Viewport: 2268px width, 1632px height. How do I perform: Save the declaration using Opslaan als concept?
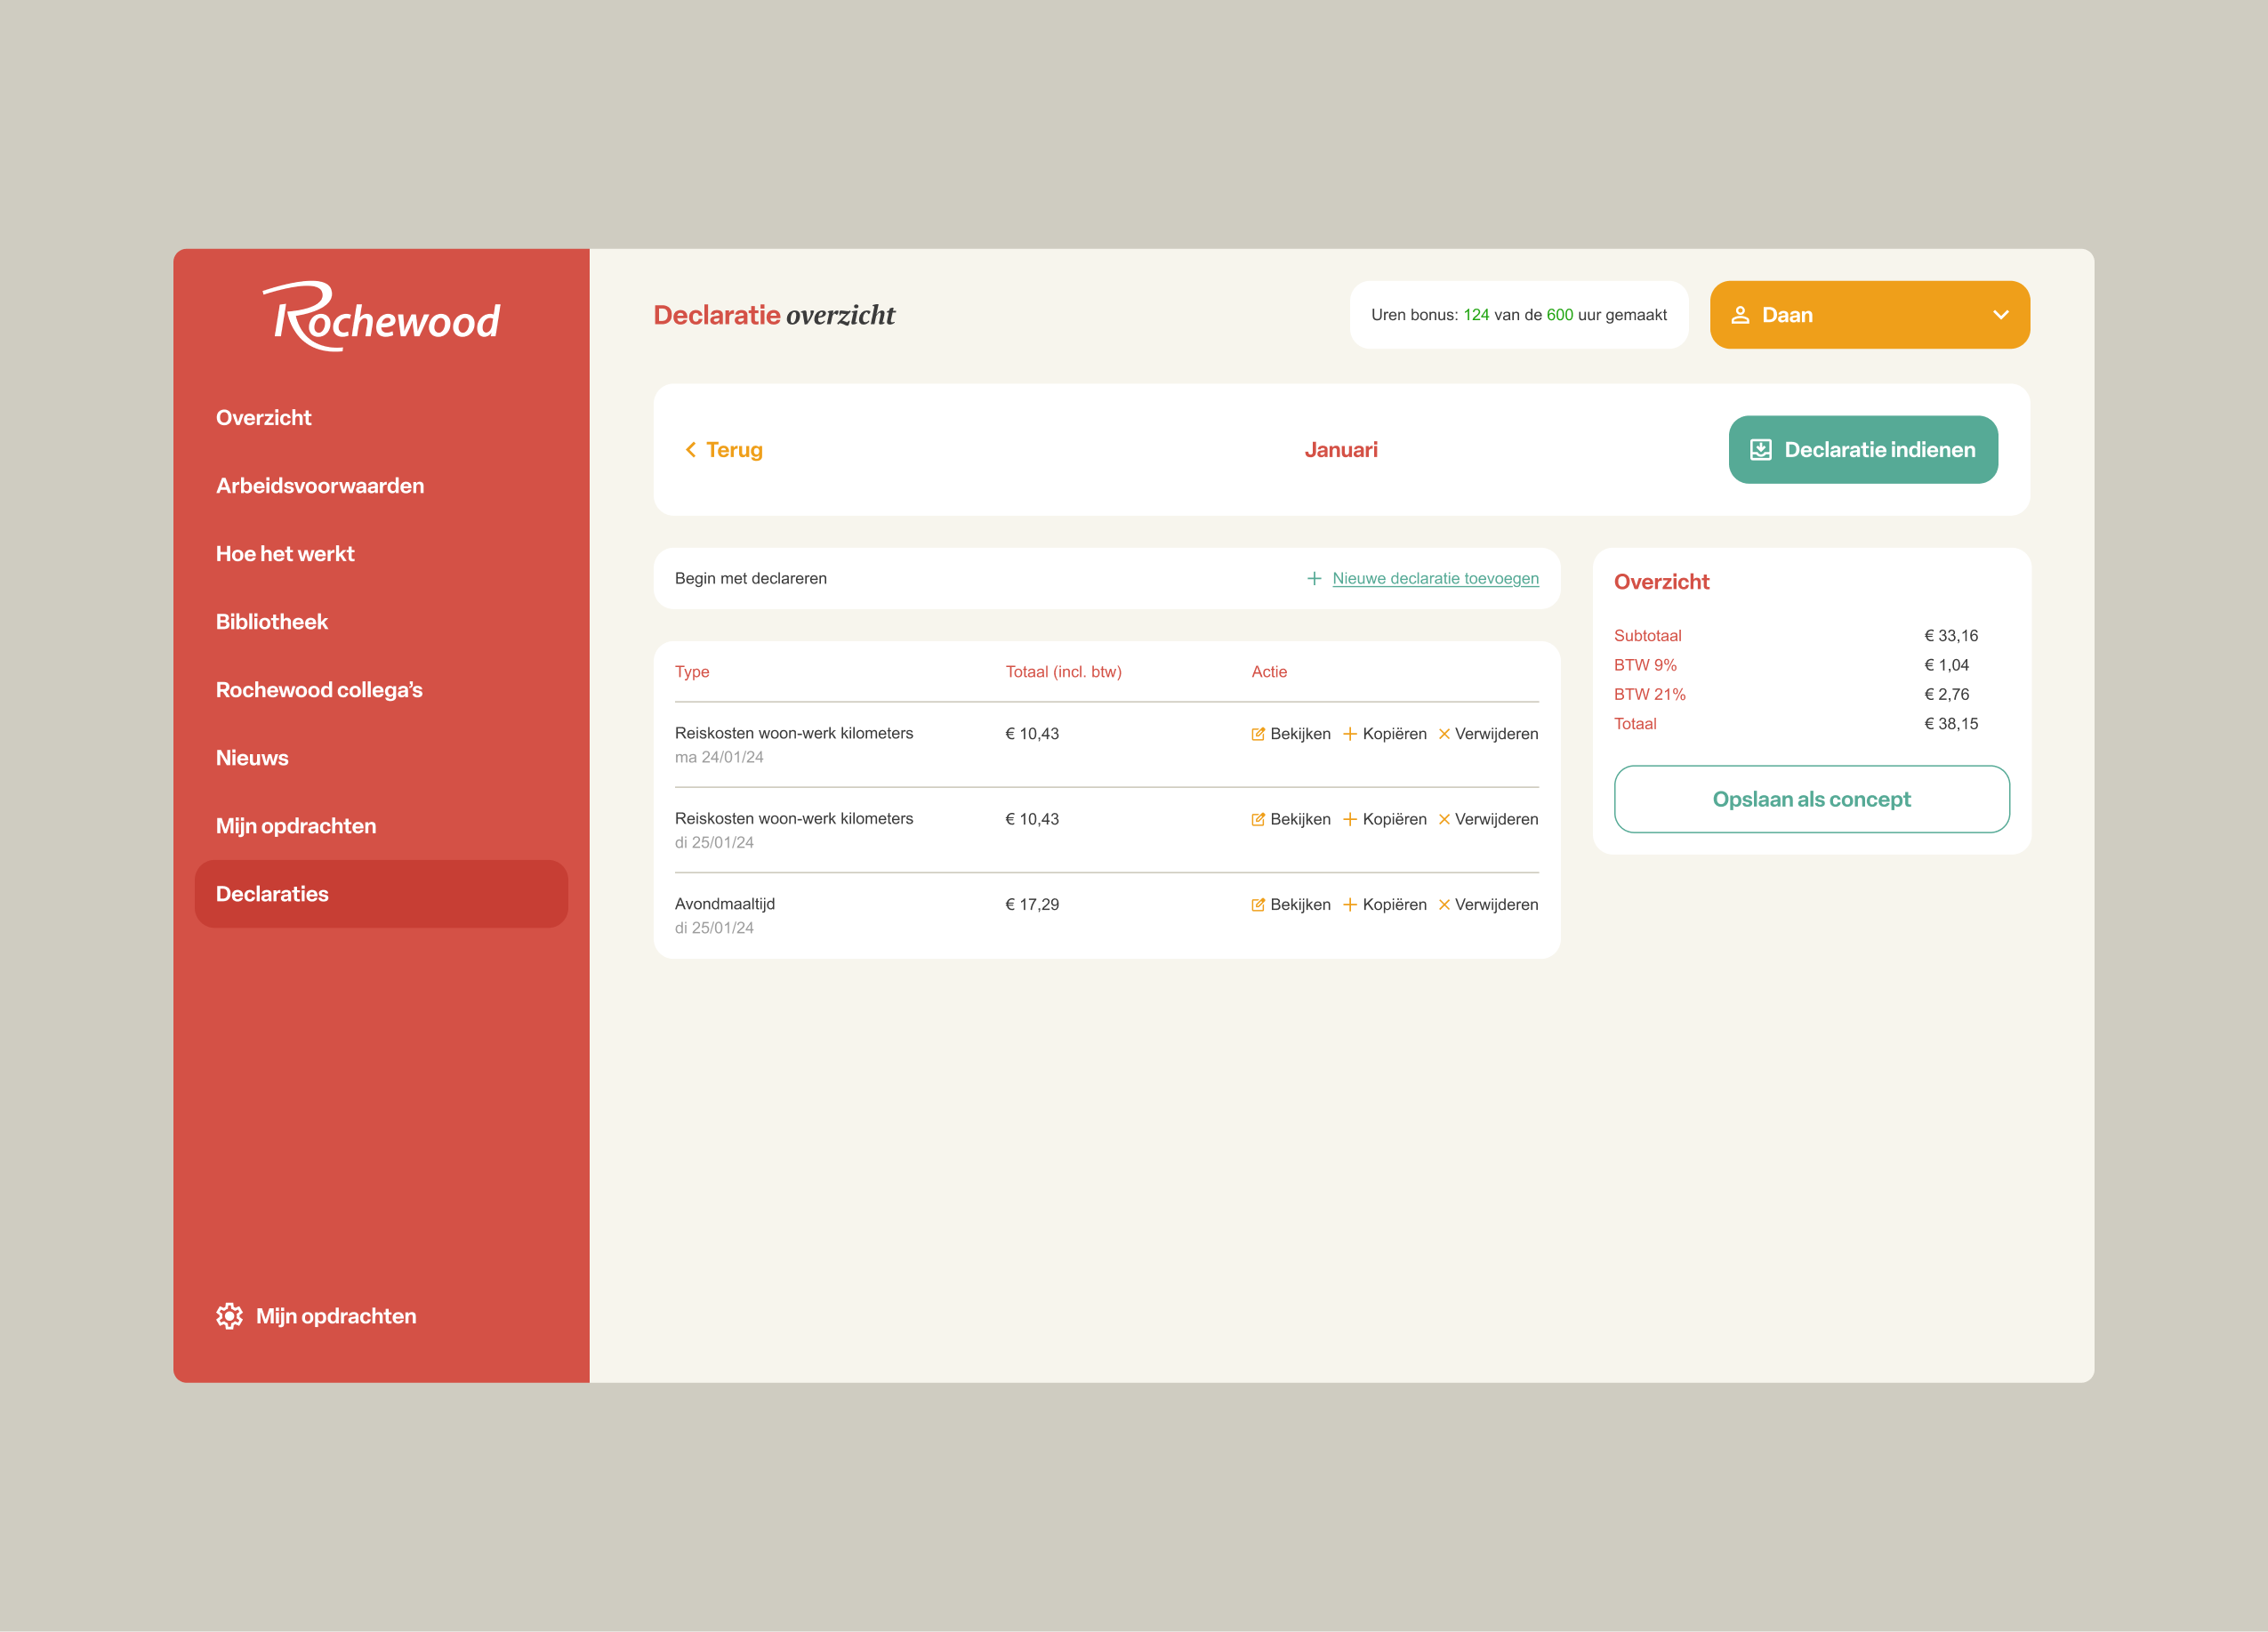pyautogui.click(x=1811, y=799)
